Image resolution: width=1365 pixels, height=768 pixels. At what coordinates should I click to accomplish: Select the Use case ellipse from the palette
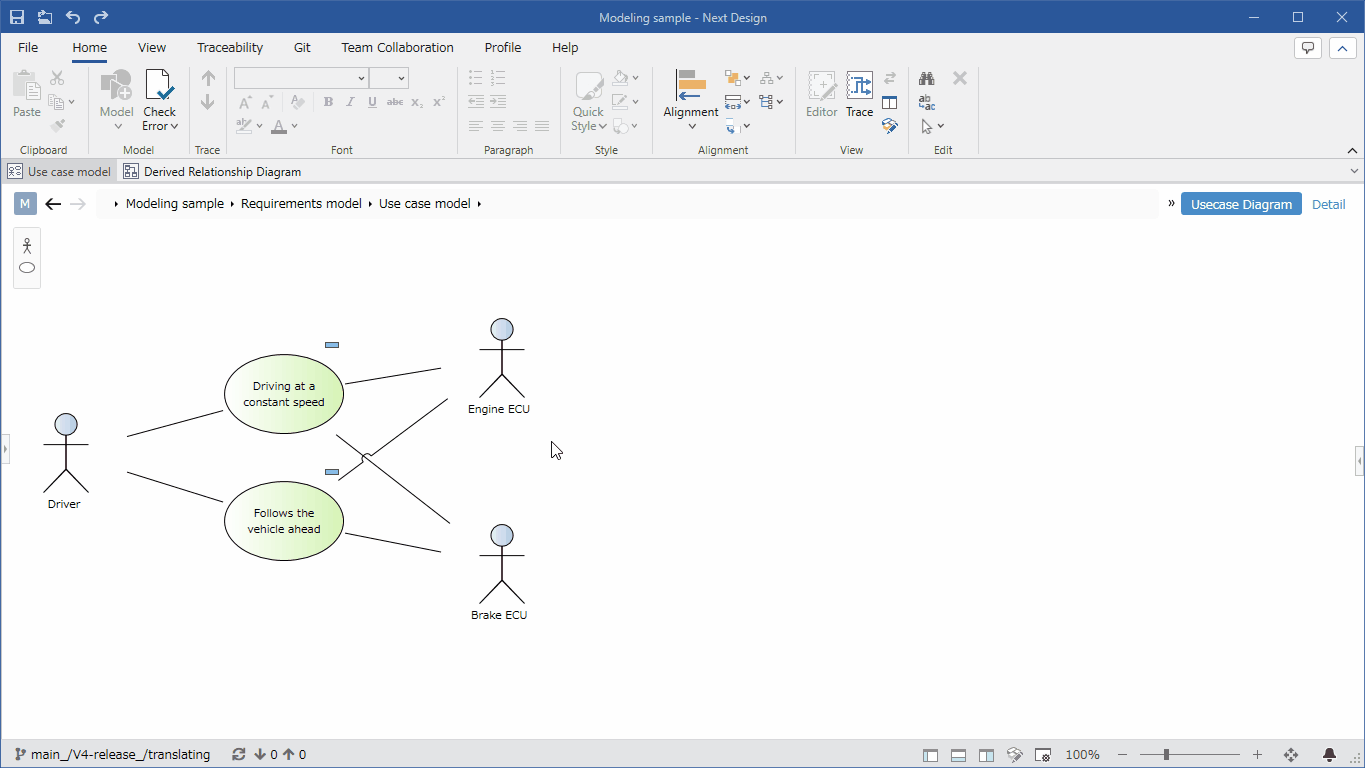point(27,268)
